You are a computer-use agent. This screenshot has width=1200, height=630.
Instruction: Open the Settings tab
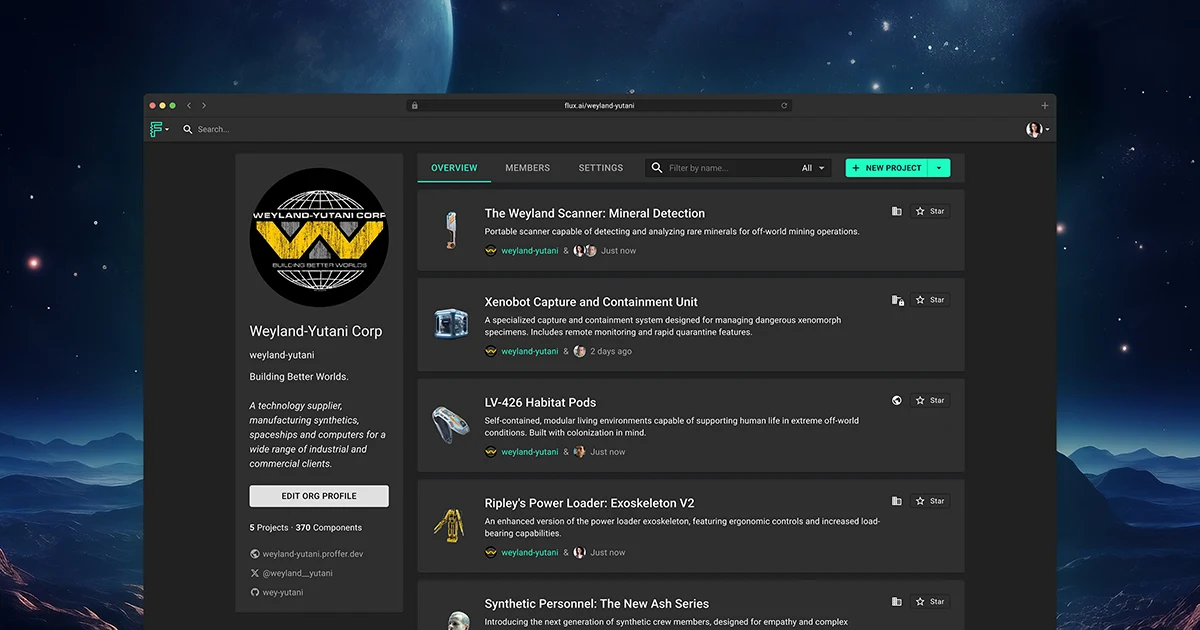click(600, 168)
